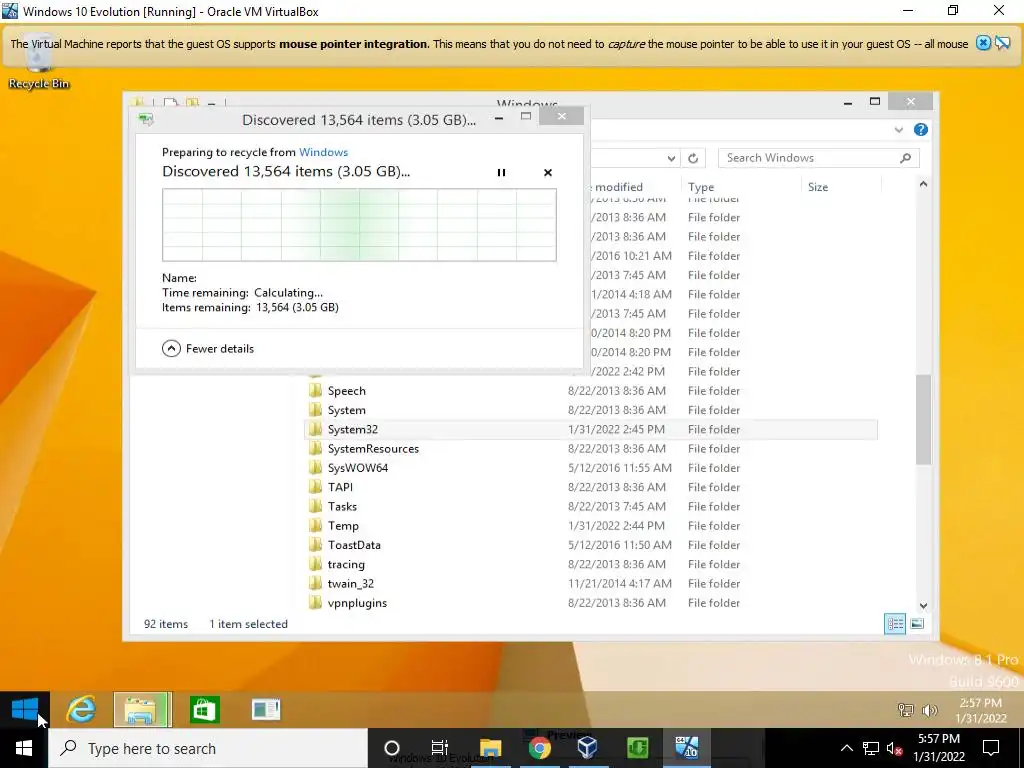
Task: Pause the recycle operation
Action: (x=501, y=172)
